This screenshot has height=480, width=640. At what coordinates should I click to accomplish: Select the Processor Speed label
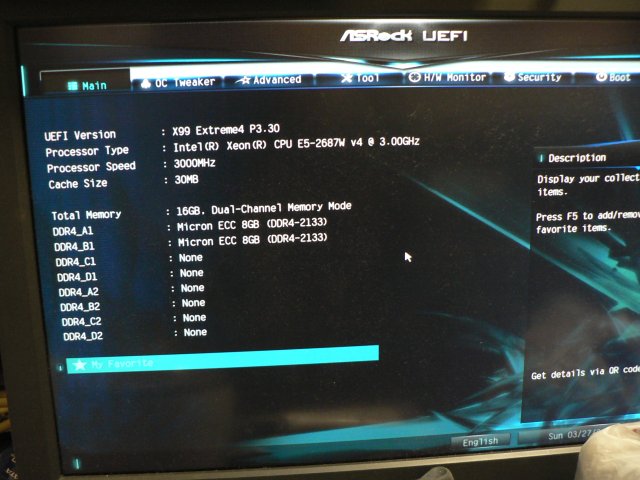(x=91, y=167)
